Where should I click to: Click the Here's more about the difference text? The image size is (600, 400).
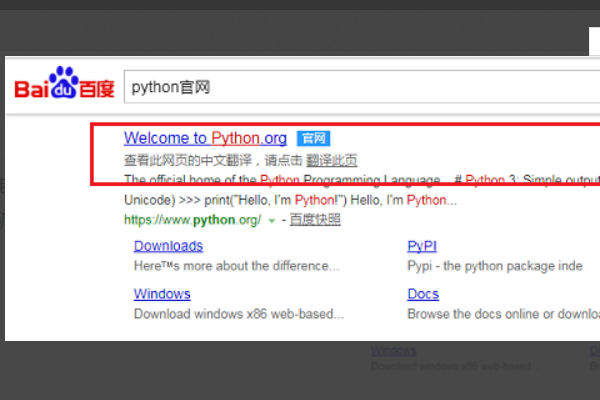pos(236,266)
